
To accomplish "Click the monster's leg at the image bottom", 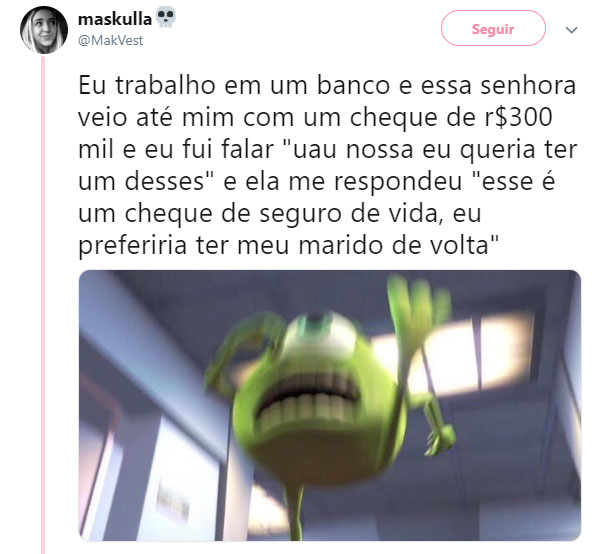I will 295,511.
